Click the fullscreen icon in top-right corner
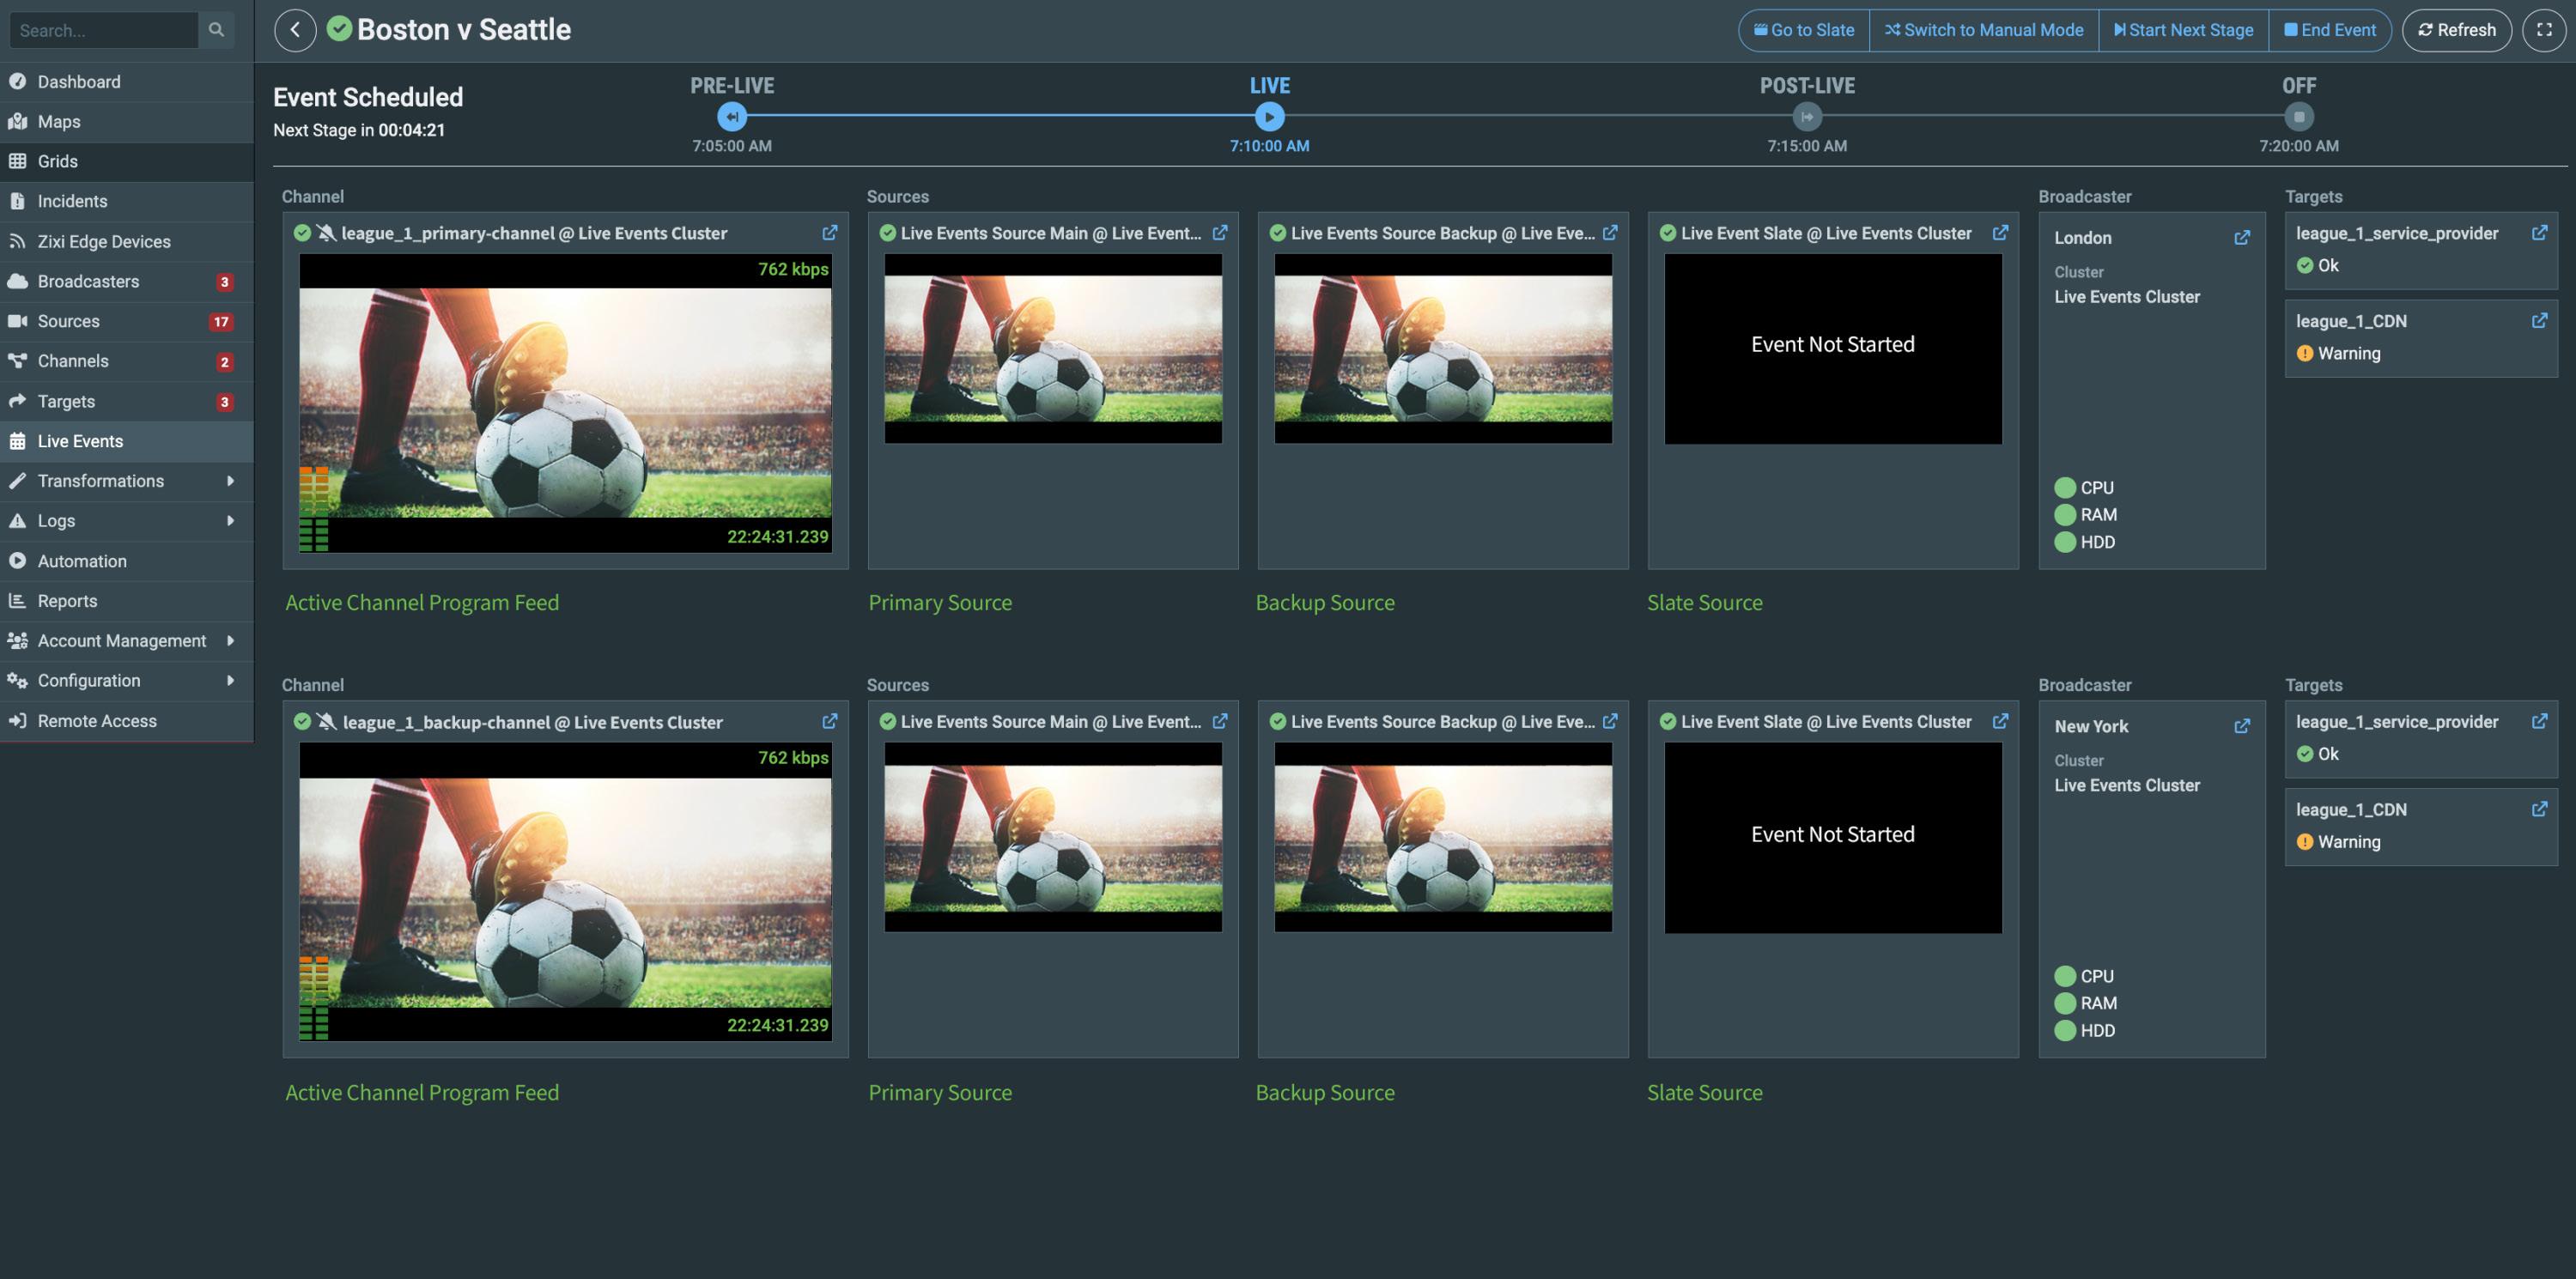This screenshot has width=2576, height=1279. pos(2544,30)
